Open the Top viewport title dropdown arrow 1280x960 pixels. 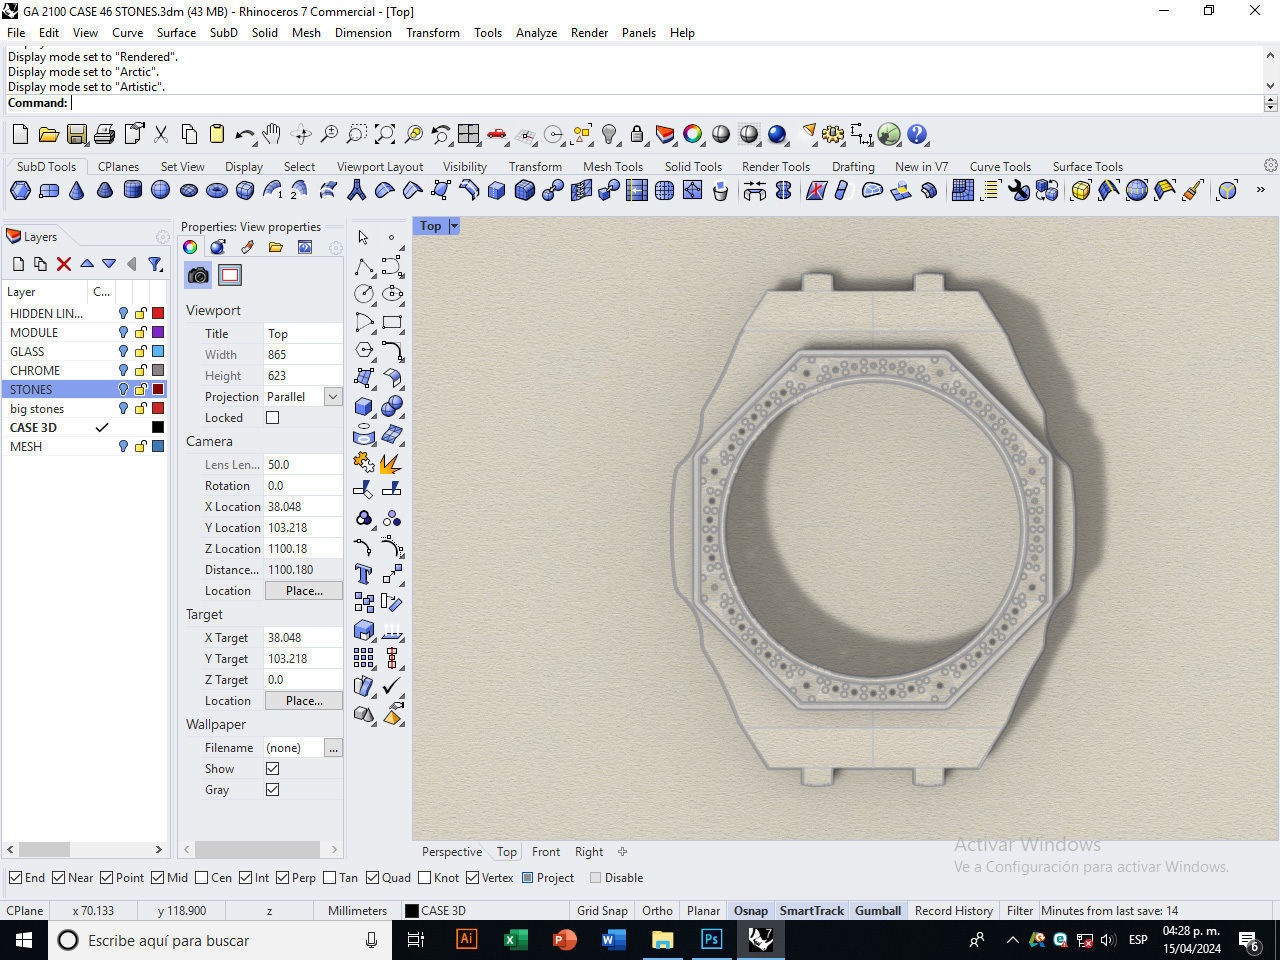coord(454,226)
